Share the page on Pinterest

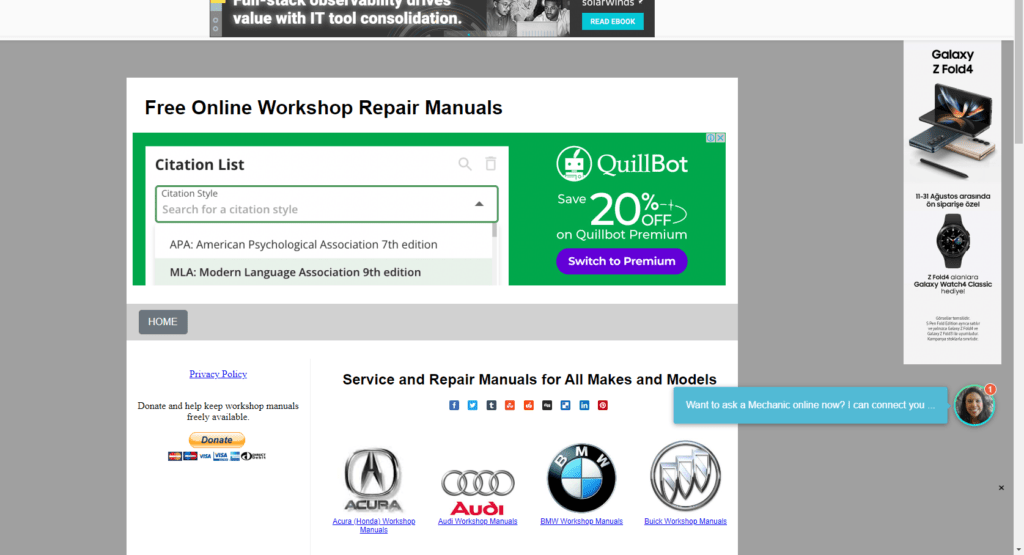[603, 405]
